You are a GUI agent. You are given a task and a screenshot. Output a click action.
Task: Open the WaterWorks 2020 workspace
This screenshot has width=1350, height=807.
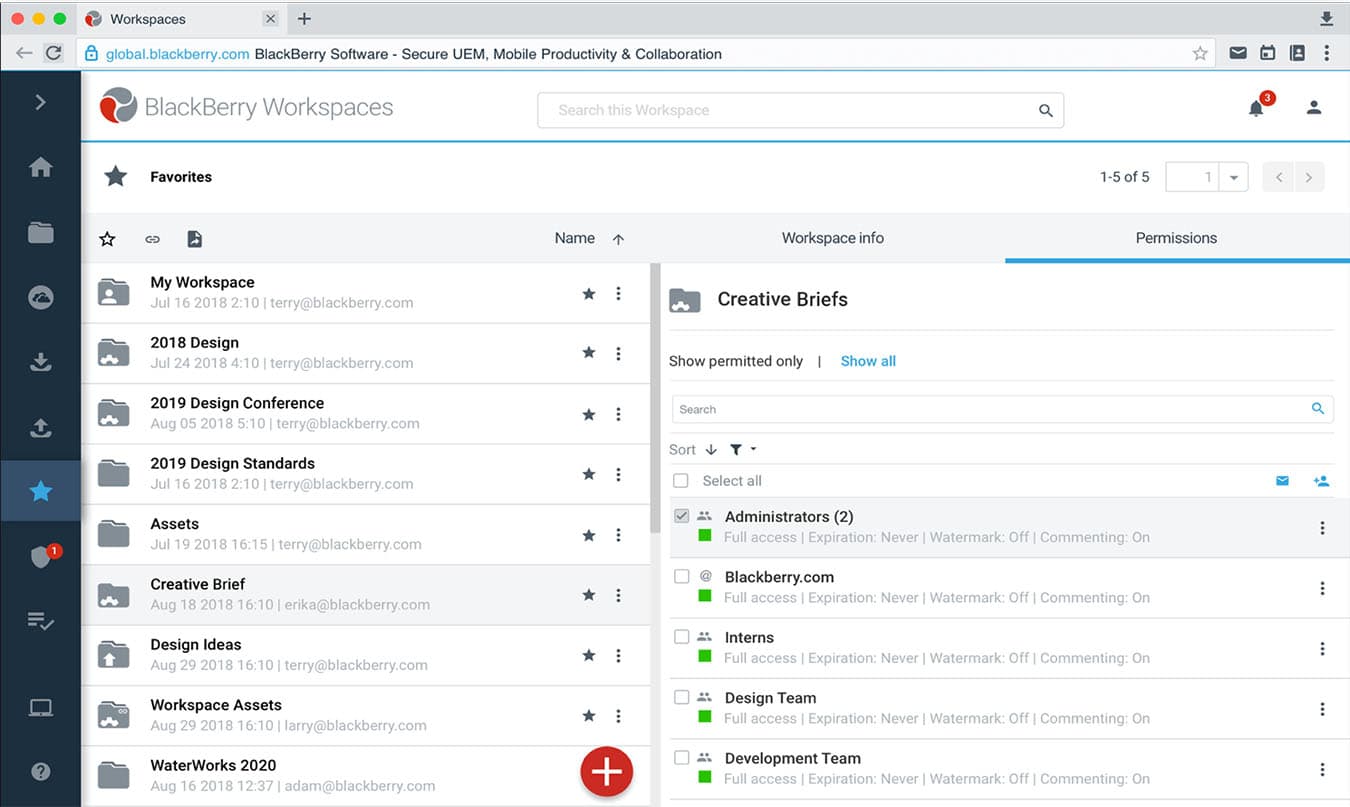click(x=365, y=775)
